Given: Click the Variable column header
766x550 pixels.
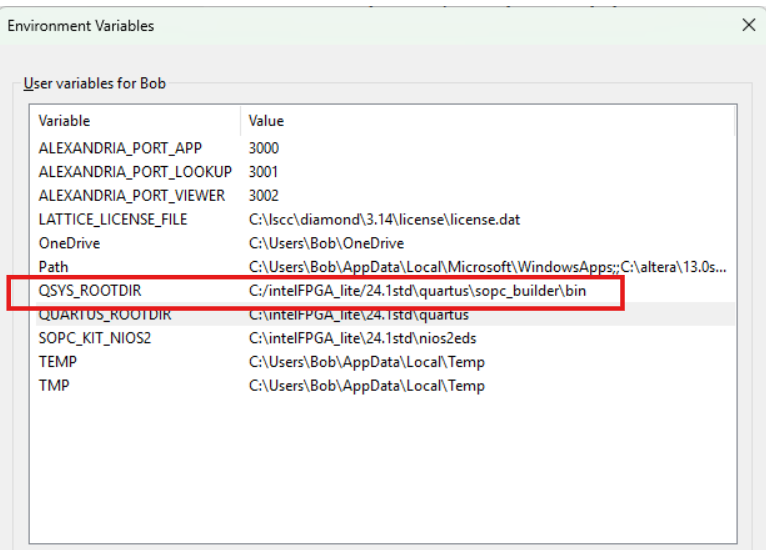Looking at the screenshot, I should pyautogui.click(x=65, y=121).
